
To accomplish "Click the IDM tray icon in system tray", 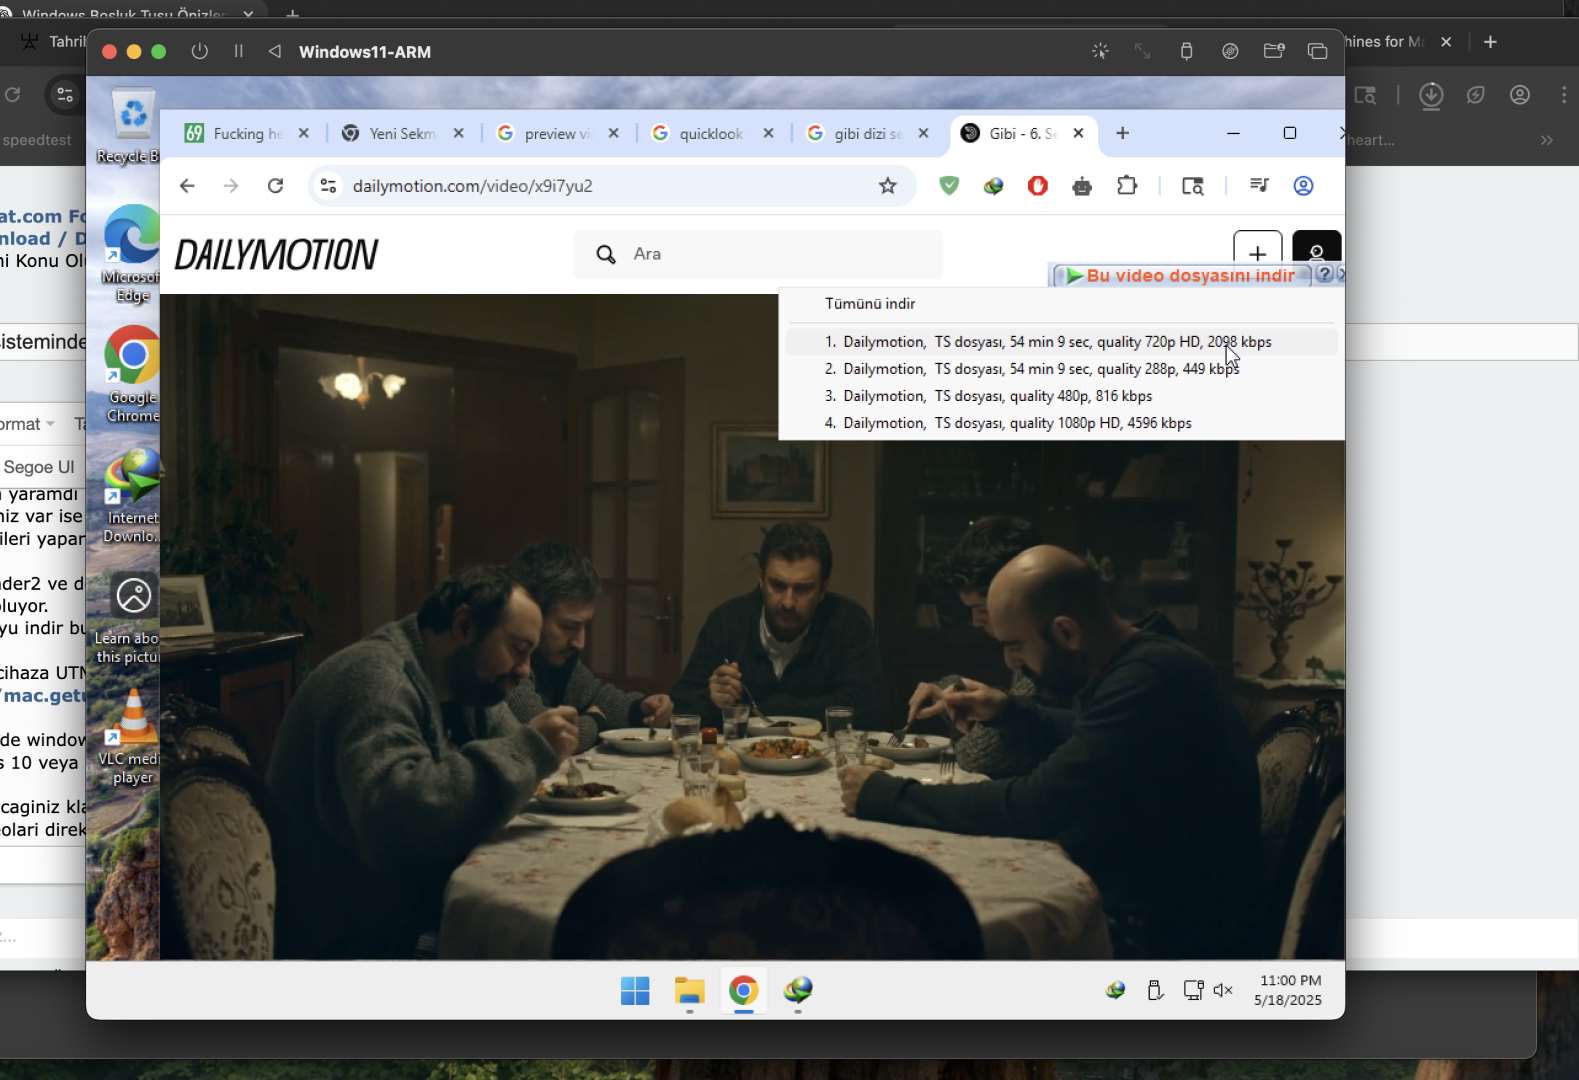I will pyautogui.click(x=1116, y=990).
